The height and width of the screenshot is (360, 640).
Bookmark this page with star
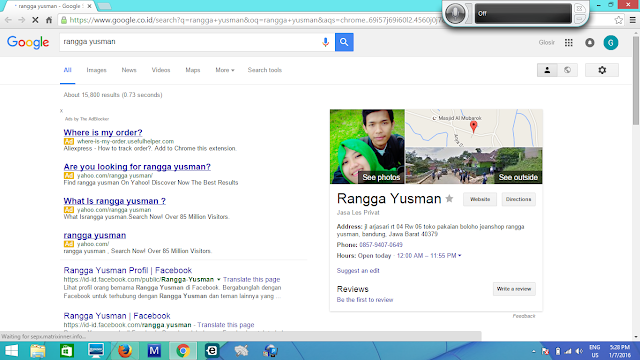(618, 20)
